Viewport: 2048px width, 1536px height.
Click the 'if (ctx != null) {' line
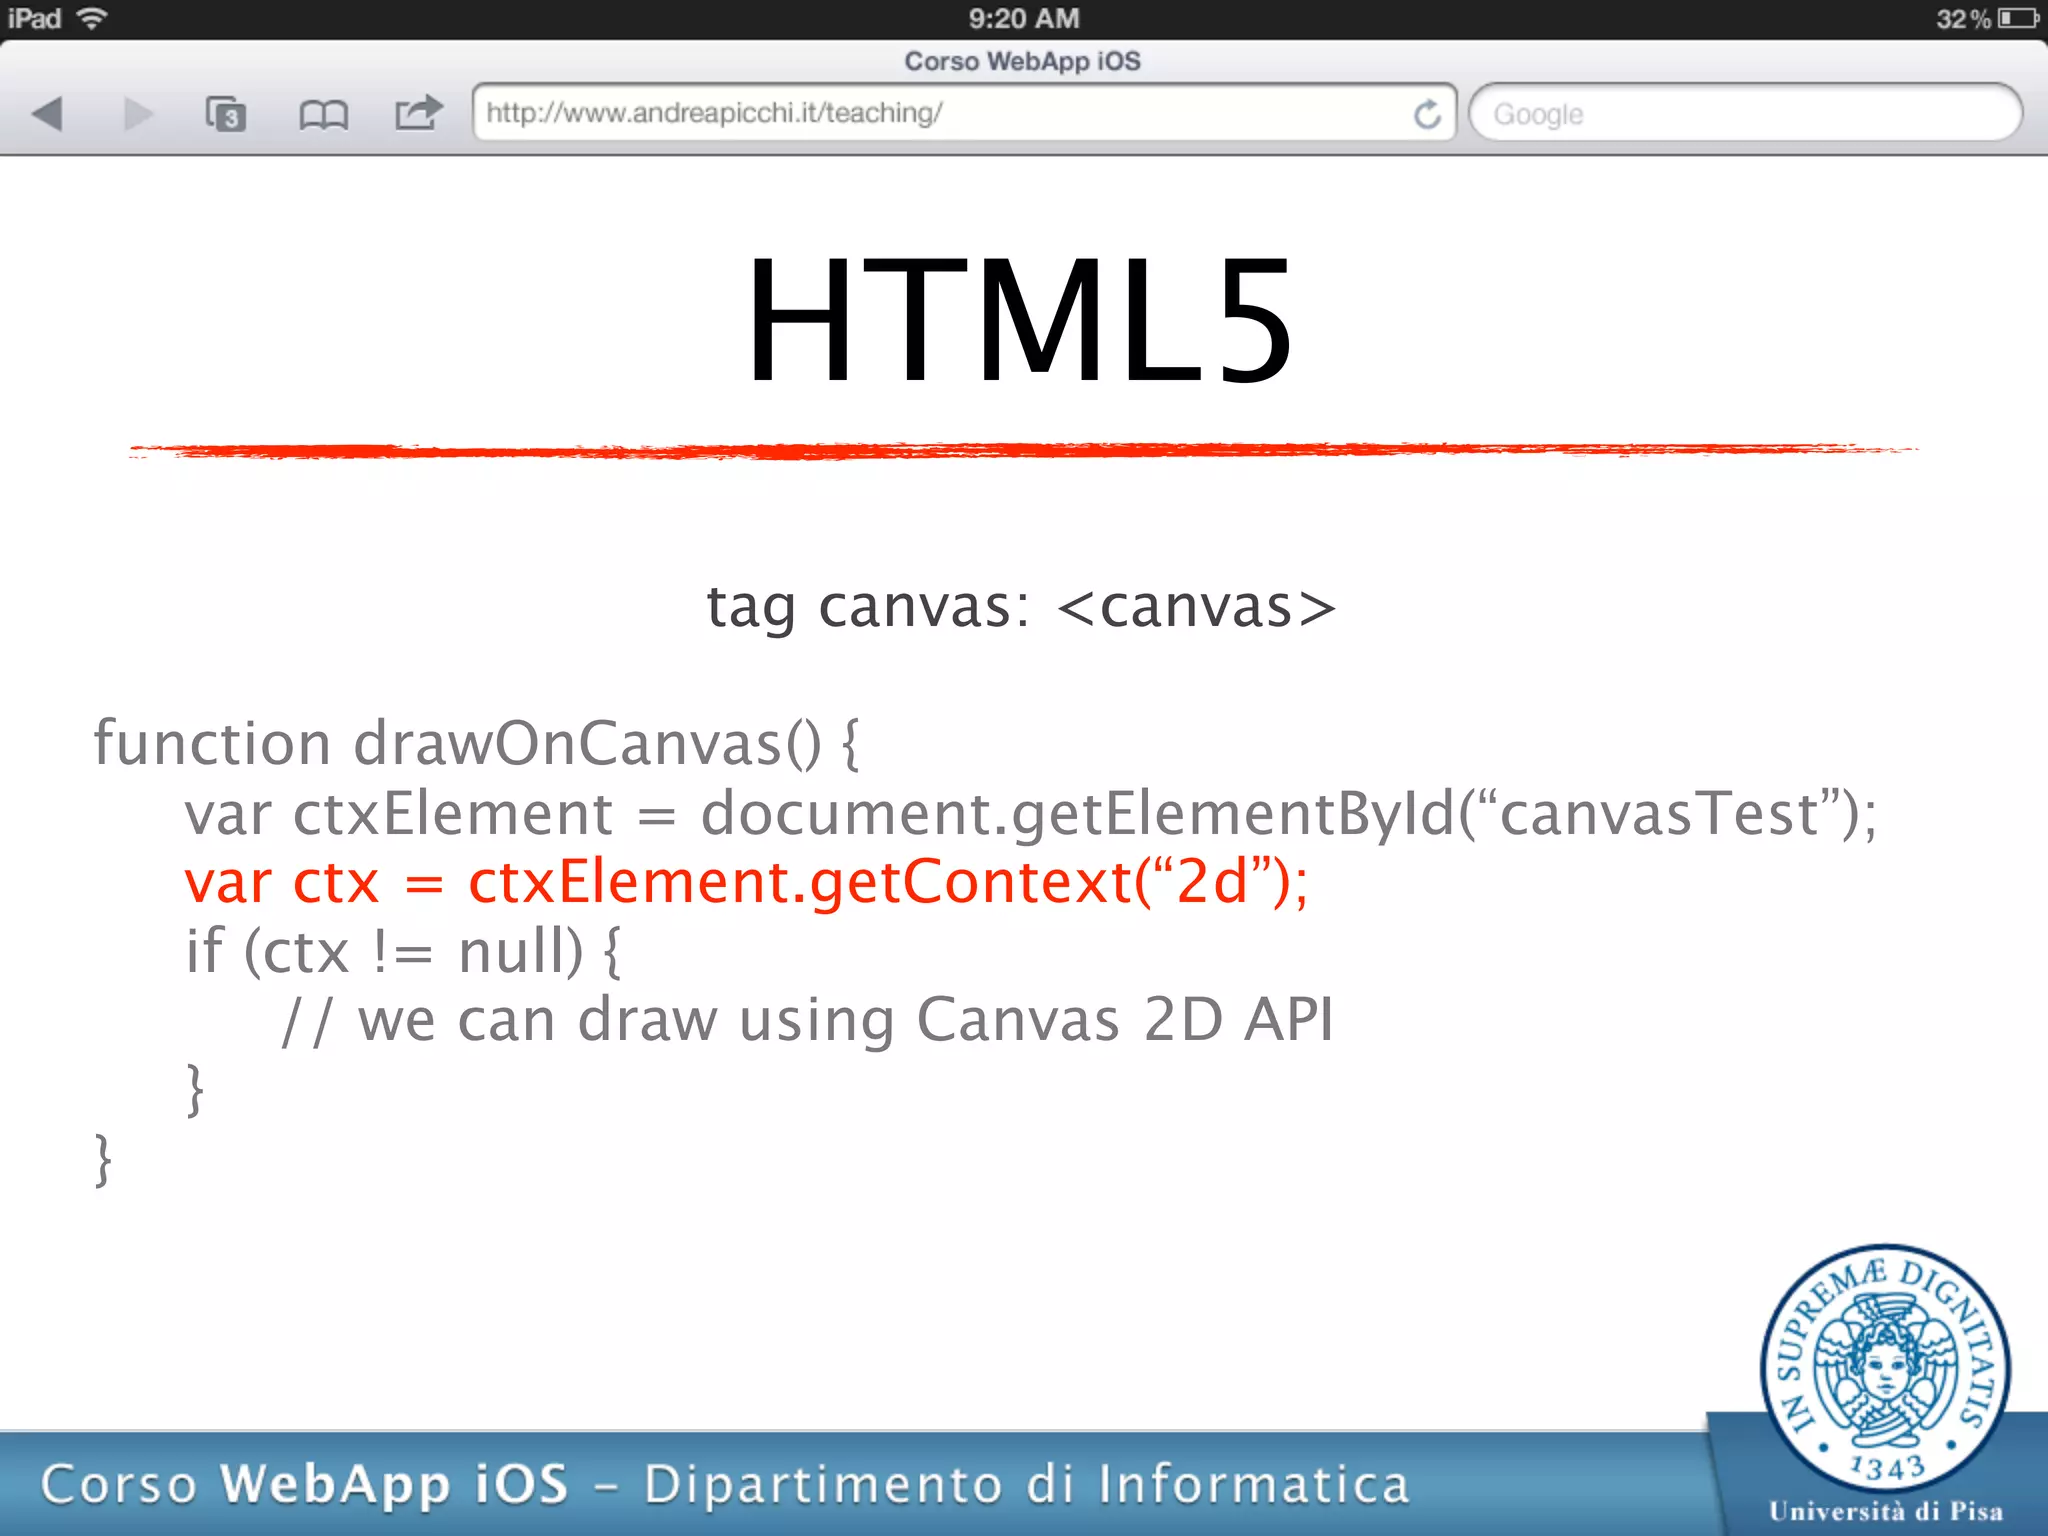click(x=403, y=950)
